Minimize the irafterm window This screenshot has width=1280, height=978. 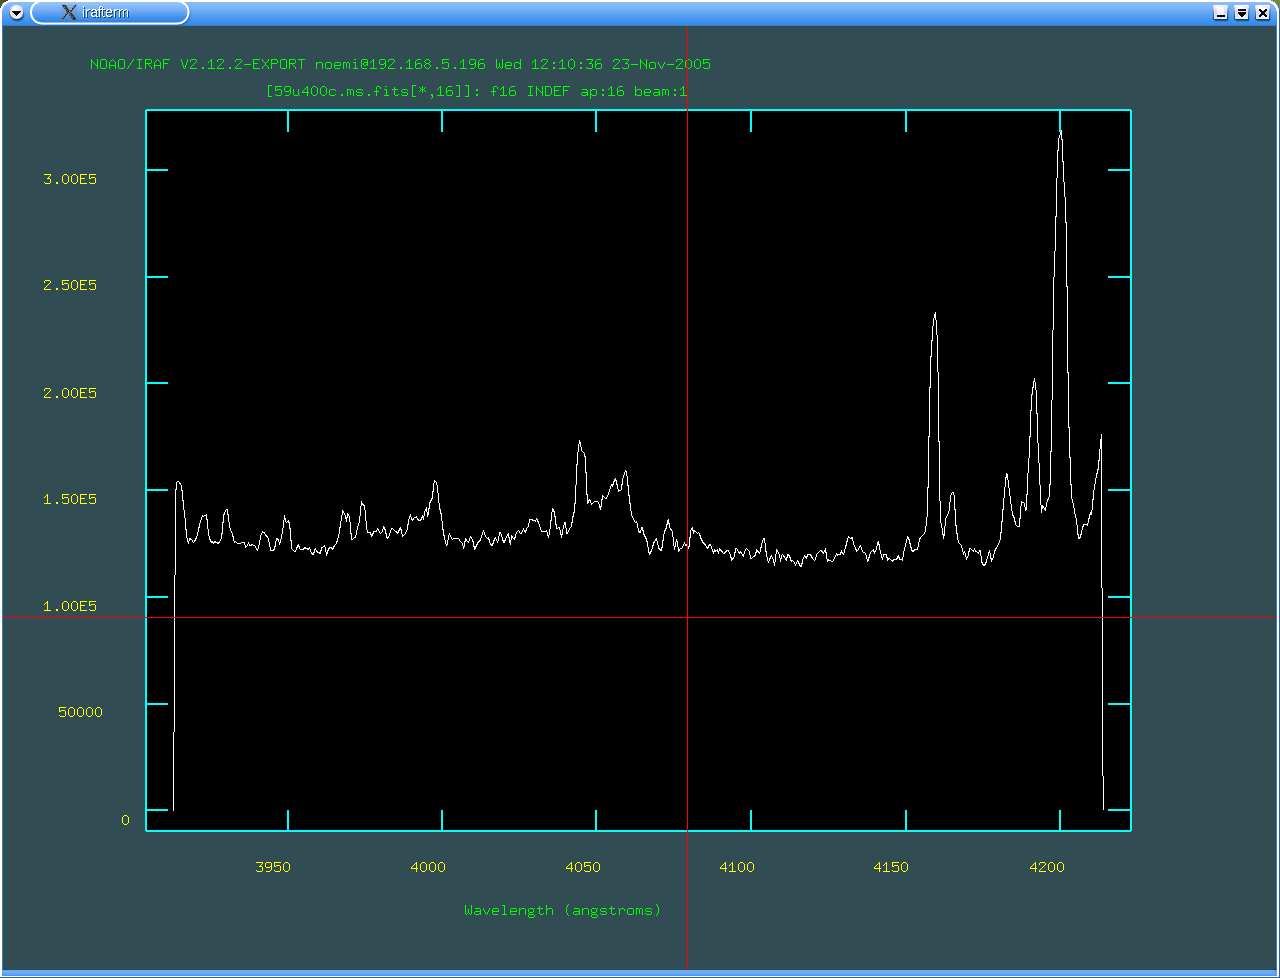tap(1221, 12)
